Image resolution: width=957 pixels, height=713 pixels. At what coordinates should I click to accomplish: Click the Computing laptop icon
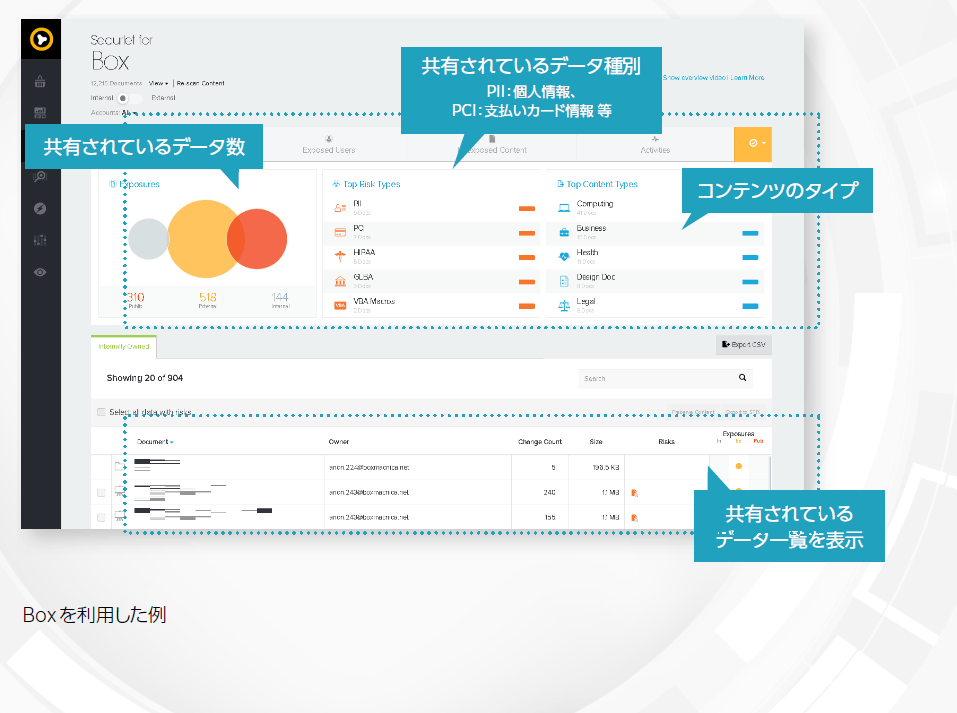564,208
